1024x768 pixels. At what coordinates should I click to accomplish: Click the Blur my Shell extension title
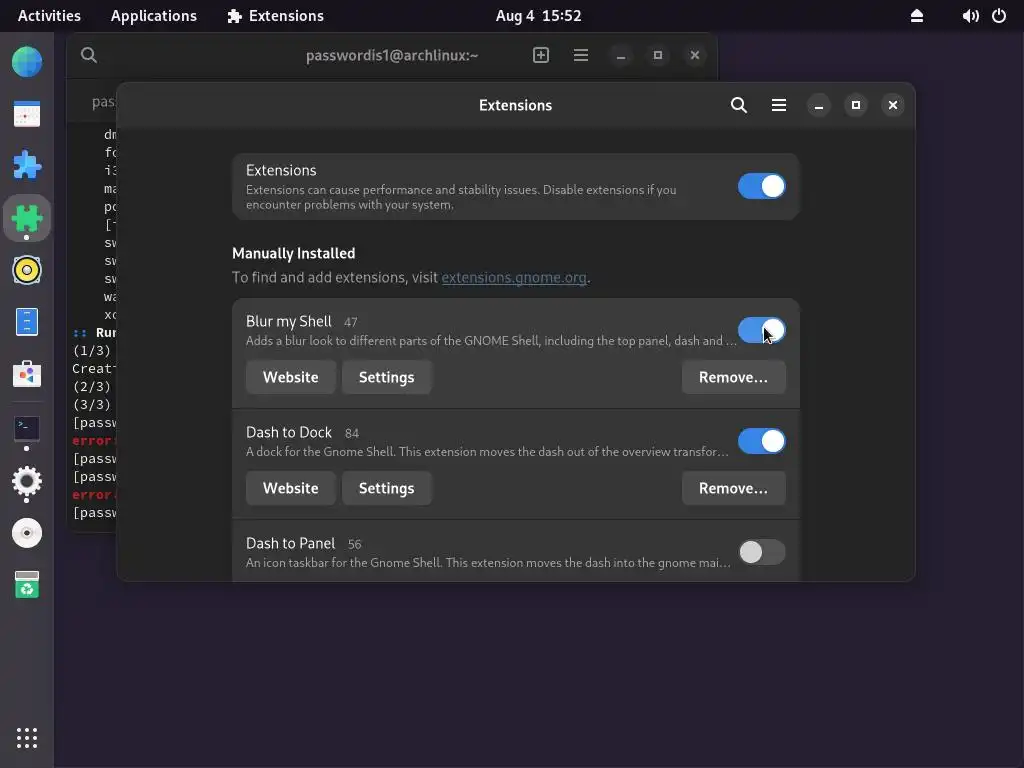click(289, 321)
